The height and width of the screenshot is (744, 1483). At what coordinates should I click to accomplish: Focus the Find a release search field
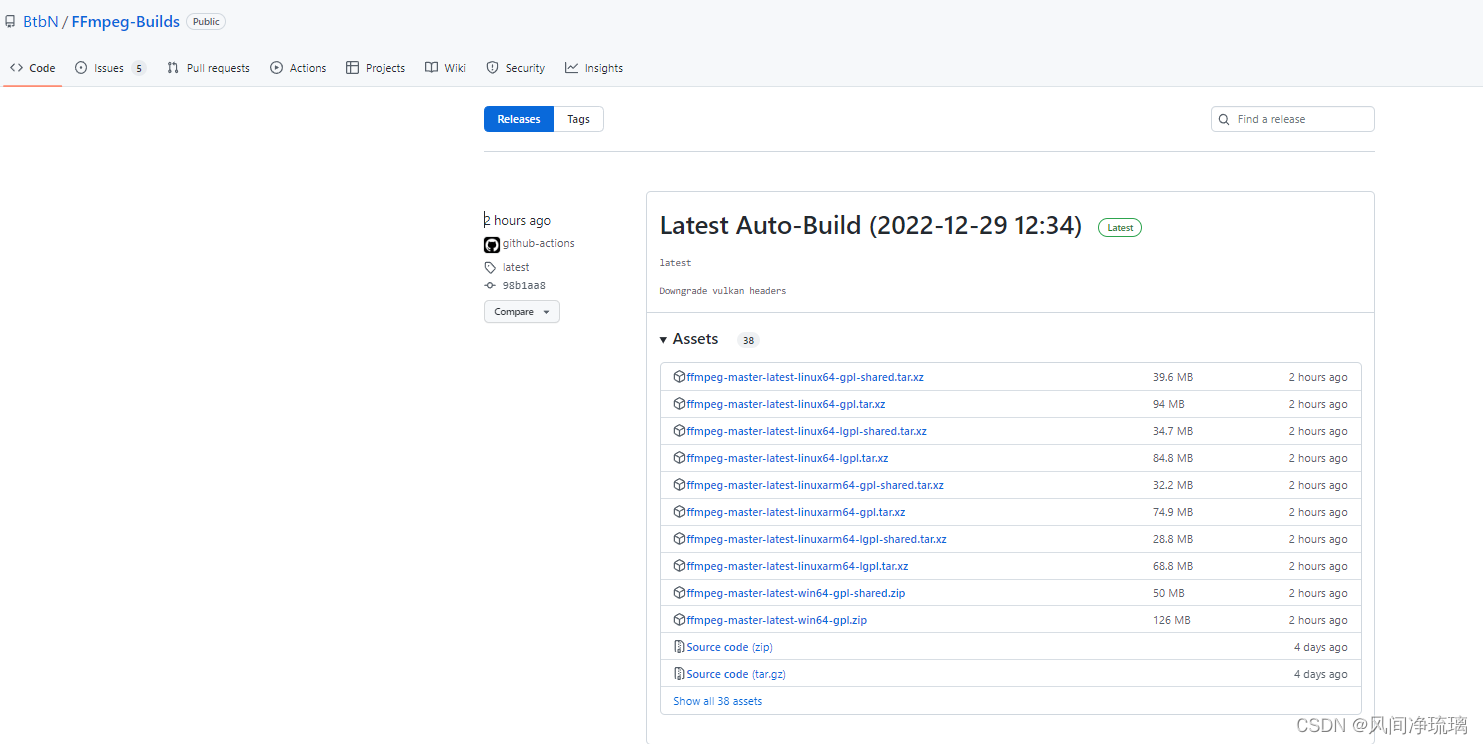point(1293,119)
